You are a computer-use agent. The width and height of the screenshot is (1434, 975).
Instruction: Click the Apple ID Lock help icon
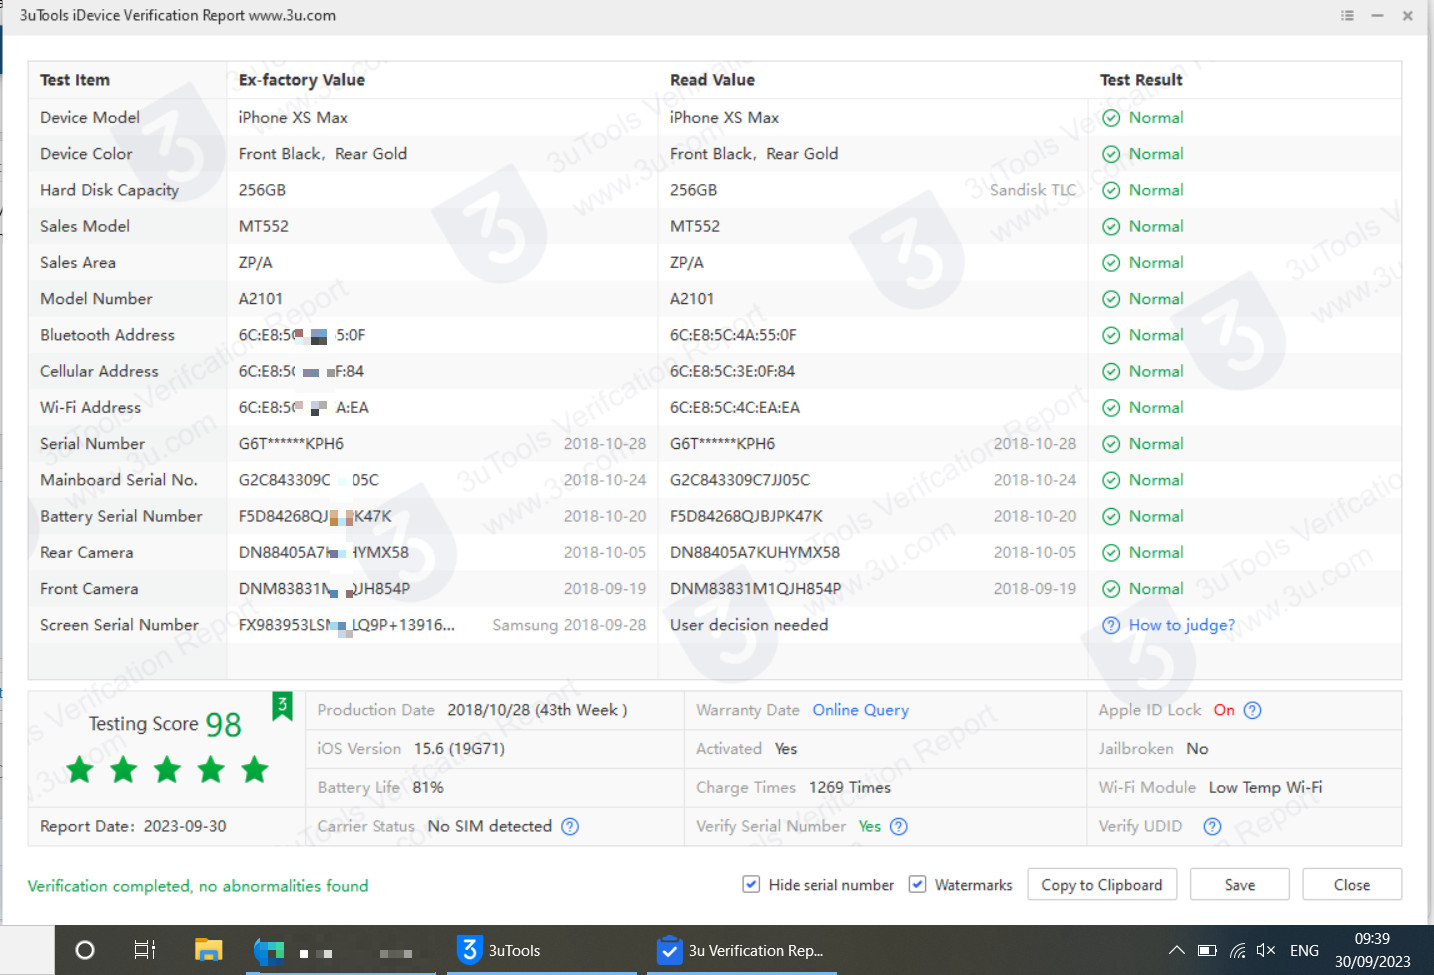(x=1252, y=710)
